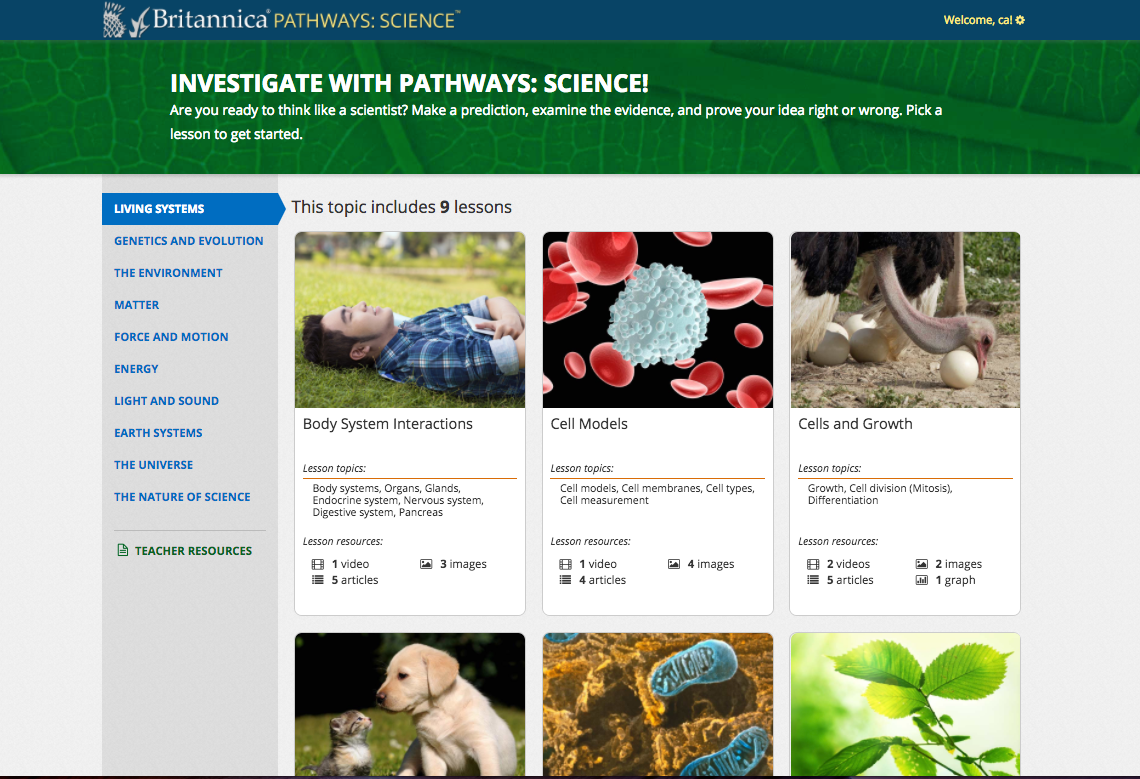Open the Teacher Resources link
The width and height of the screenshot is (1140, 779).
pyautogui.click(x=193, y=551)
